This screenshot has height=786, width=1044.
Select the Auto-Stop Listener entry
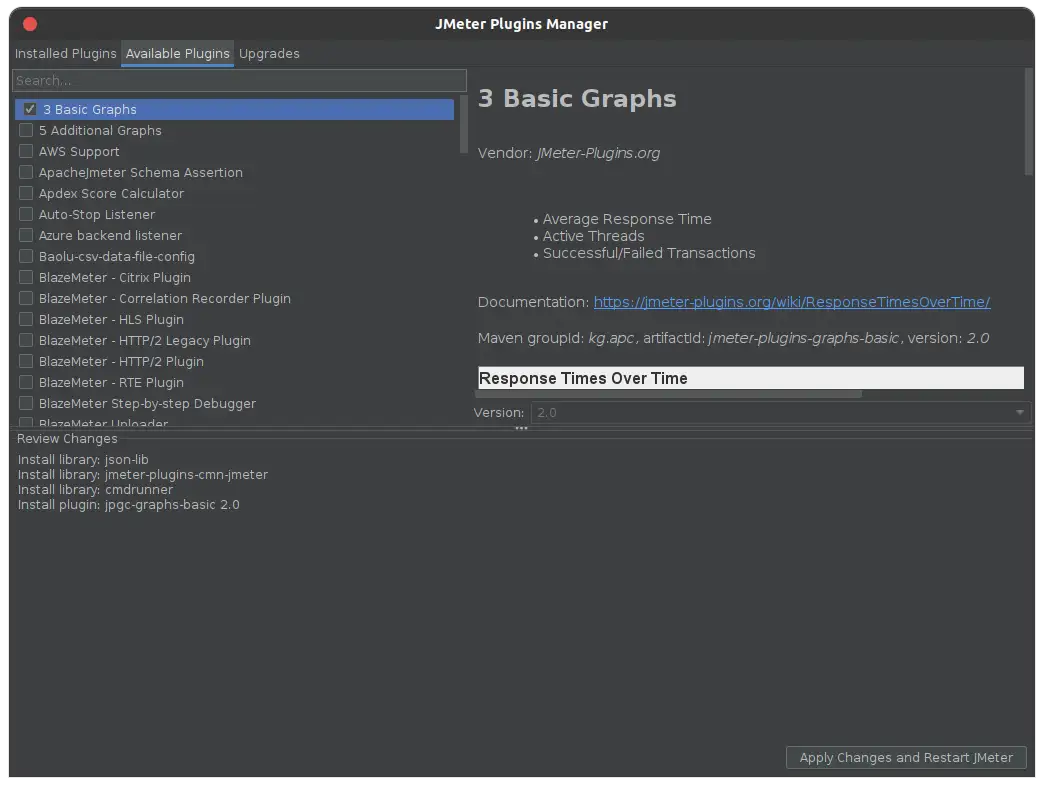click(x=97, y=214)
